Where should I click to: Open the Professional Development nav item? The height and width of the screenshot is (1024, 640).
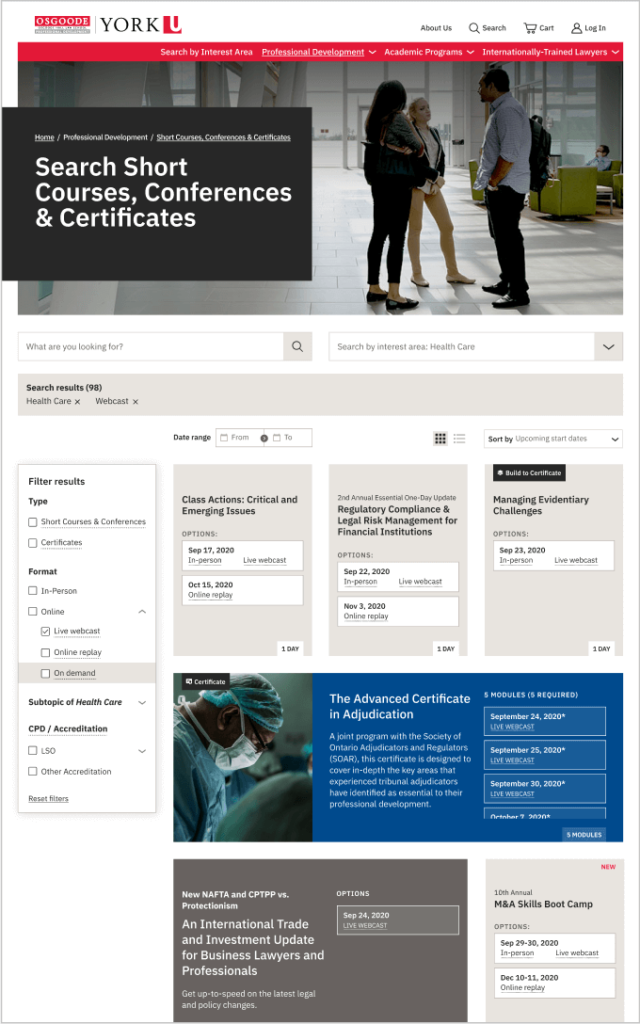(x=313, y=52)
